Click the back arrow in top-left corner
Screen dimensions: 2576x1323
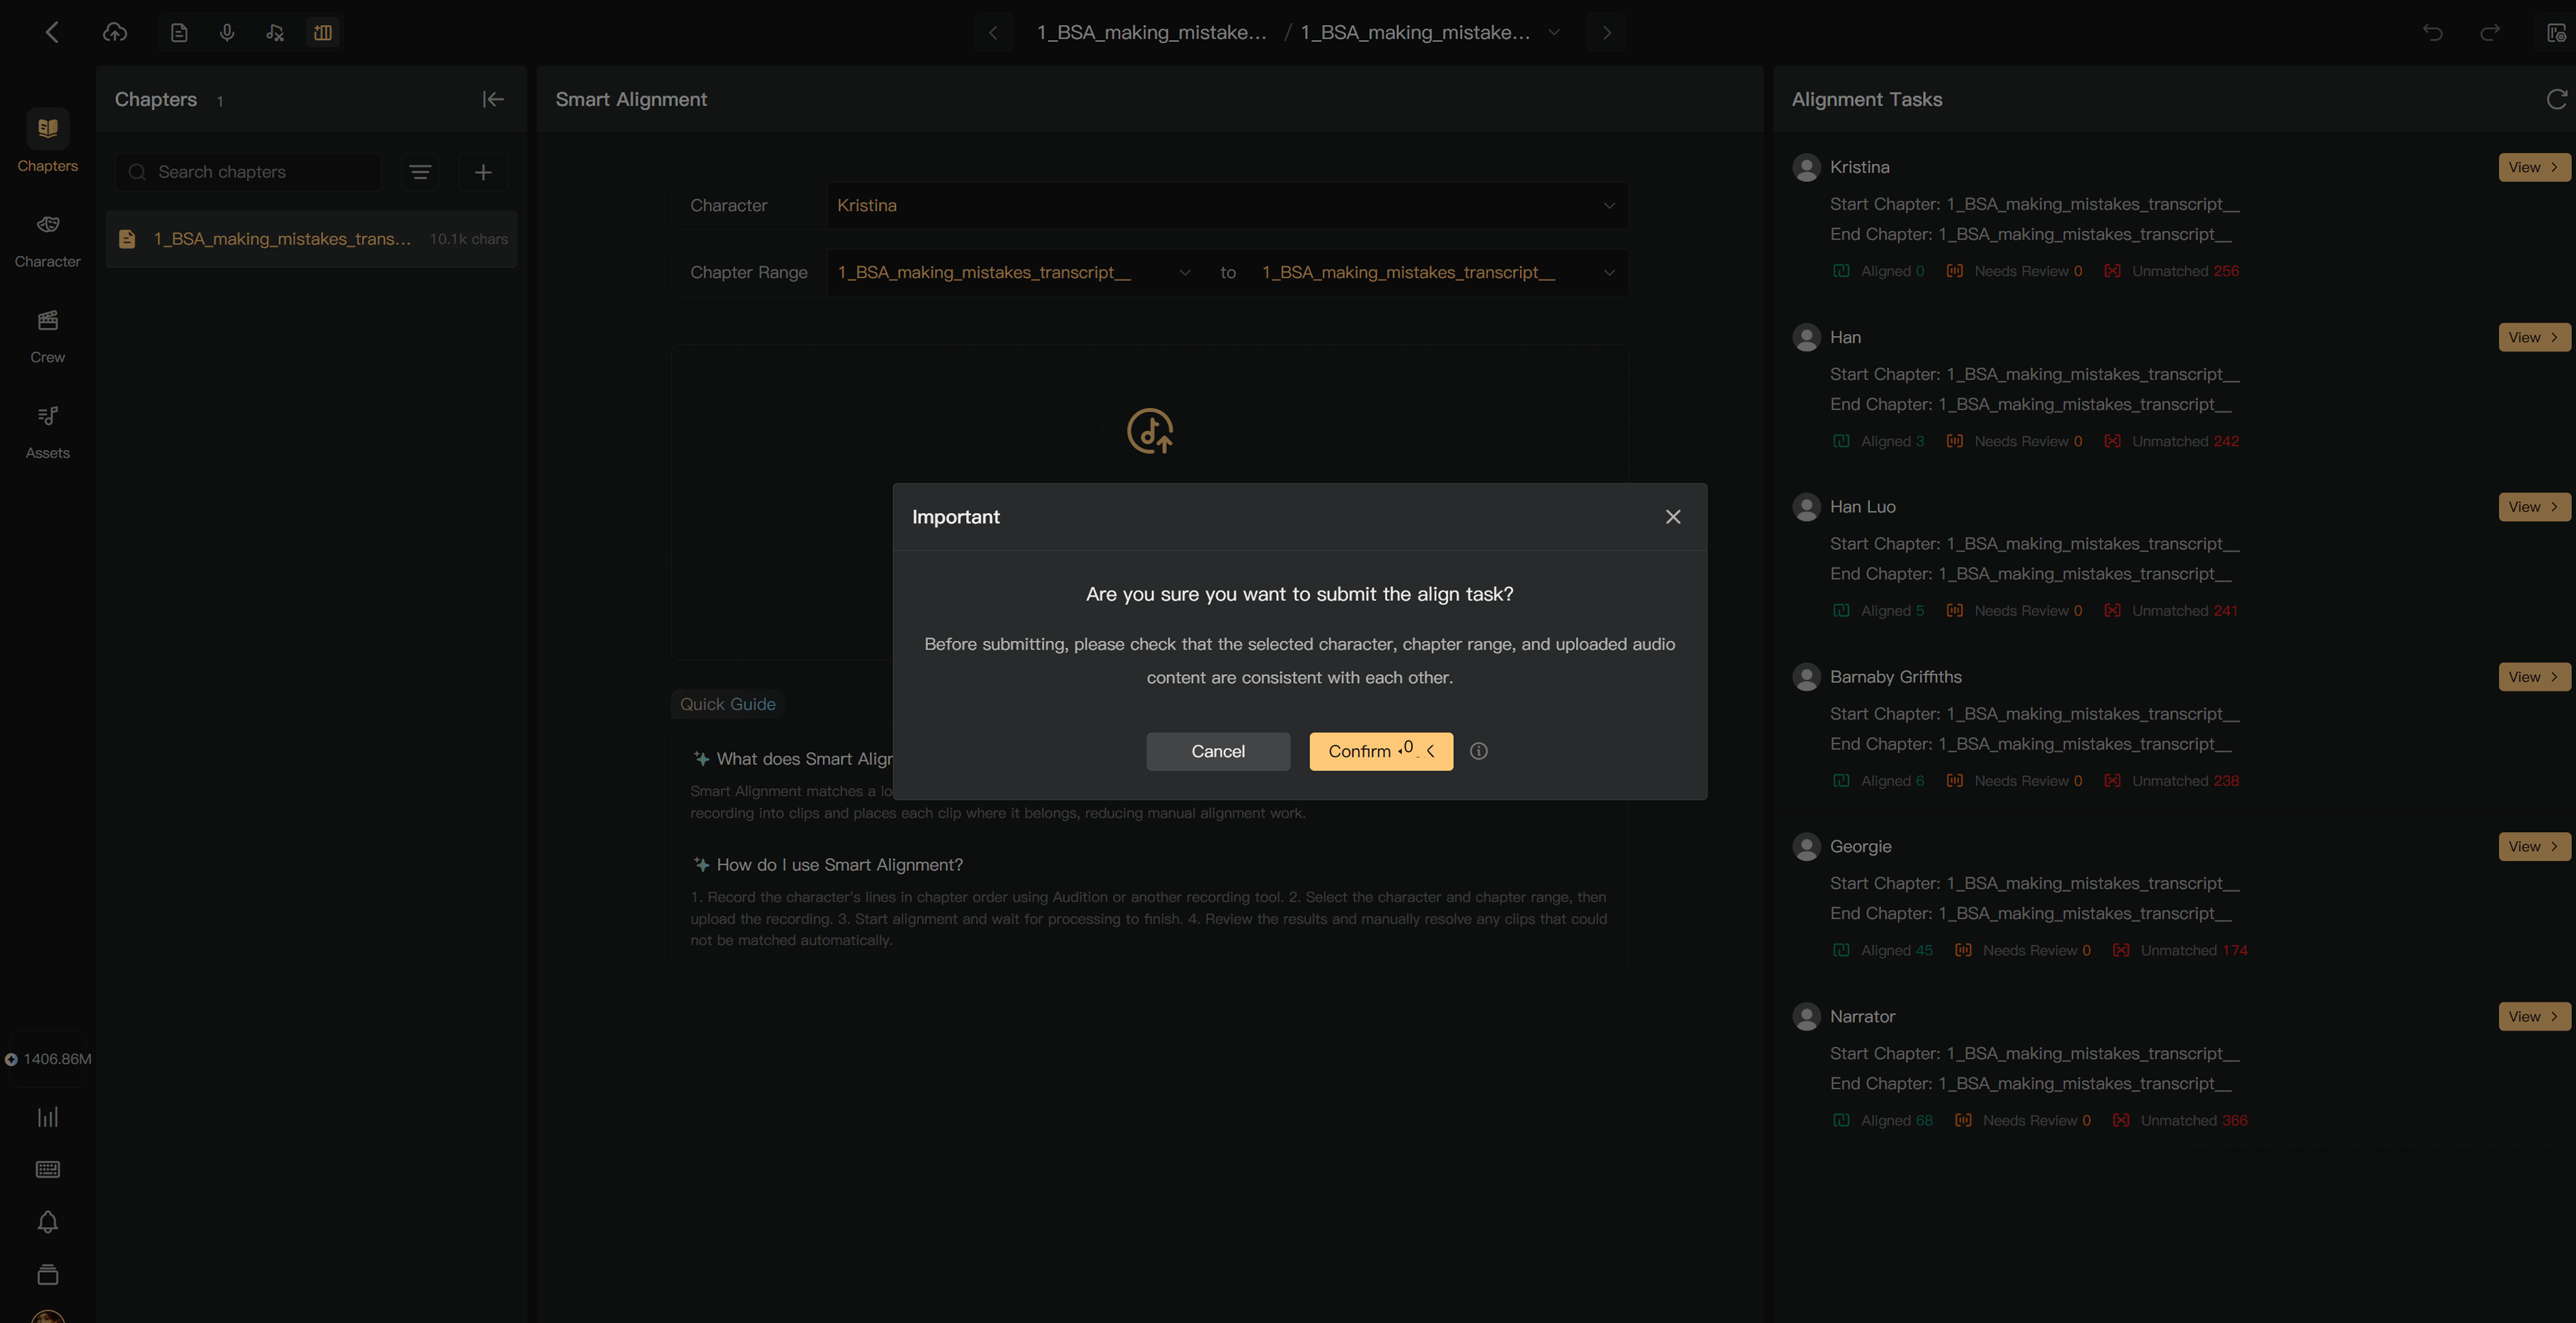tap(52, 32)
